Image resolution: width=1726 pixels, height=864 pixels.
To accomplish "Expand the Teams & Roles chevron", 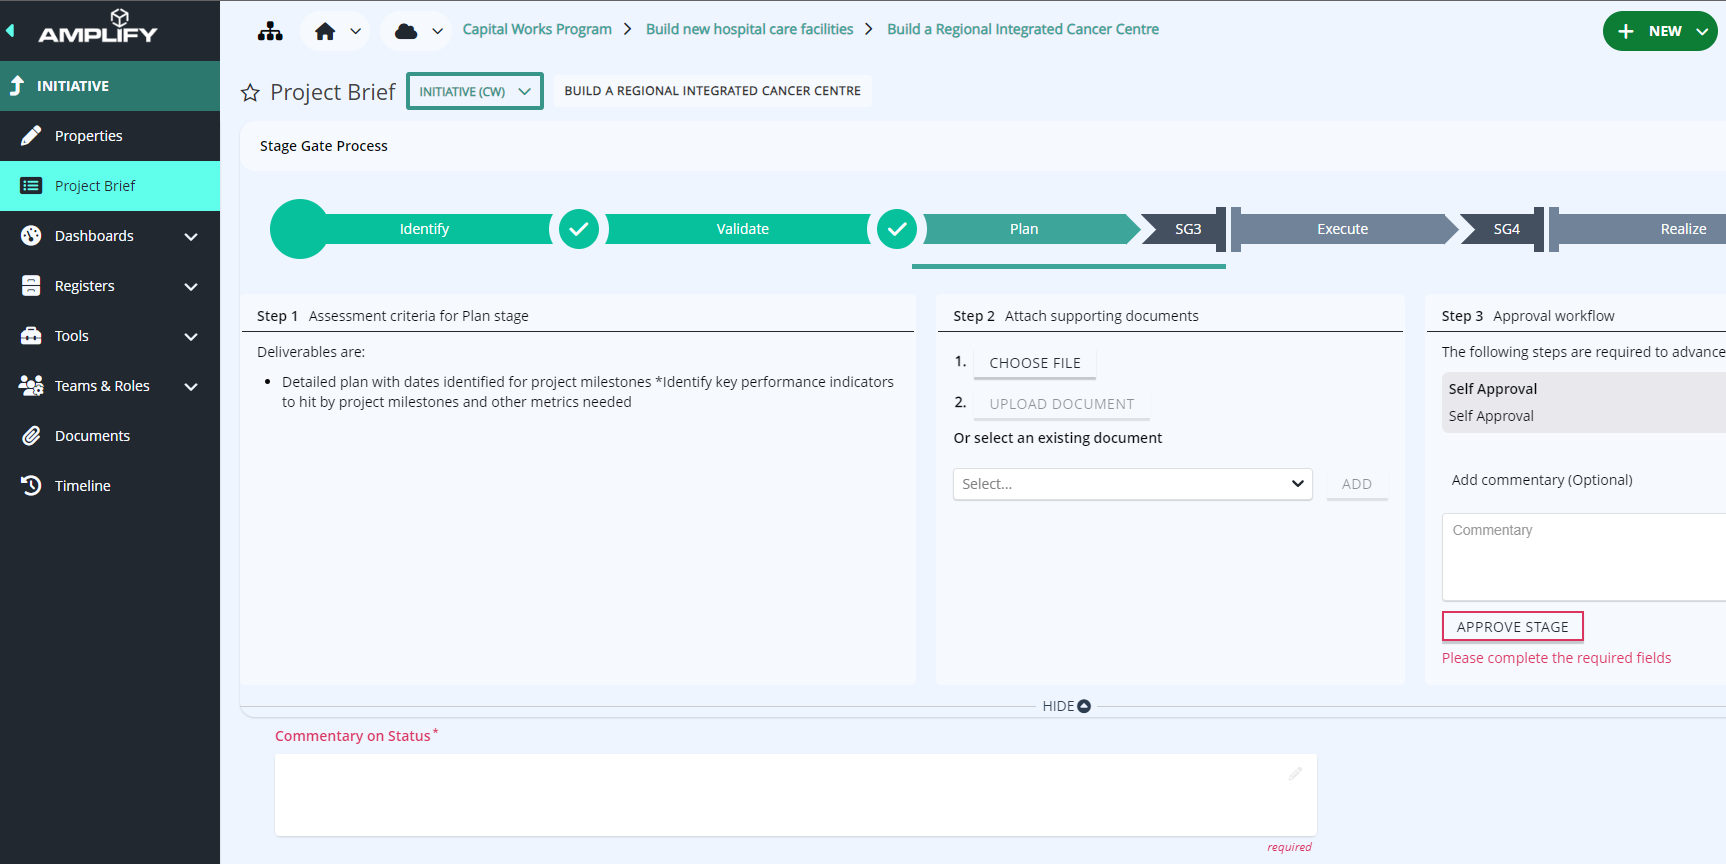I will pyautogui.click(x=191, y=387).
